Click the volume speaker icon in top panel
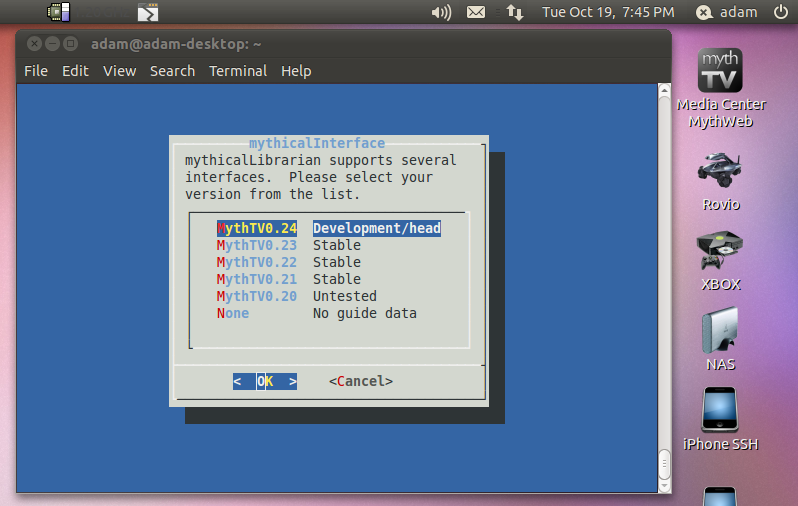798x506 pixels. (441, 12)
